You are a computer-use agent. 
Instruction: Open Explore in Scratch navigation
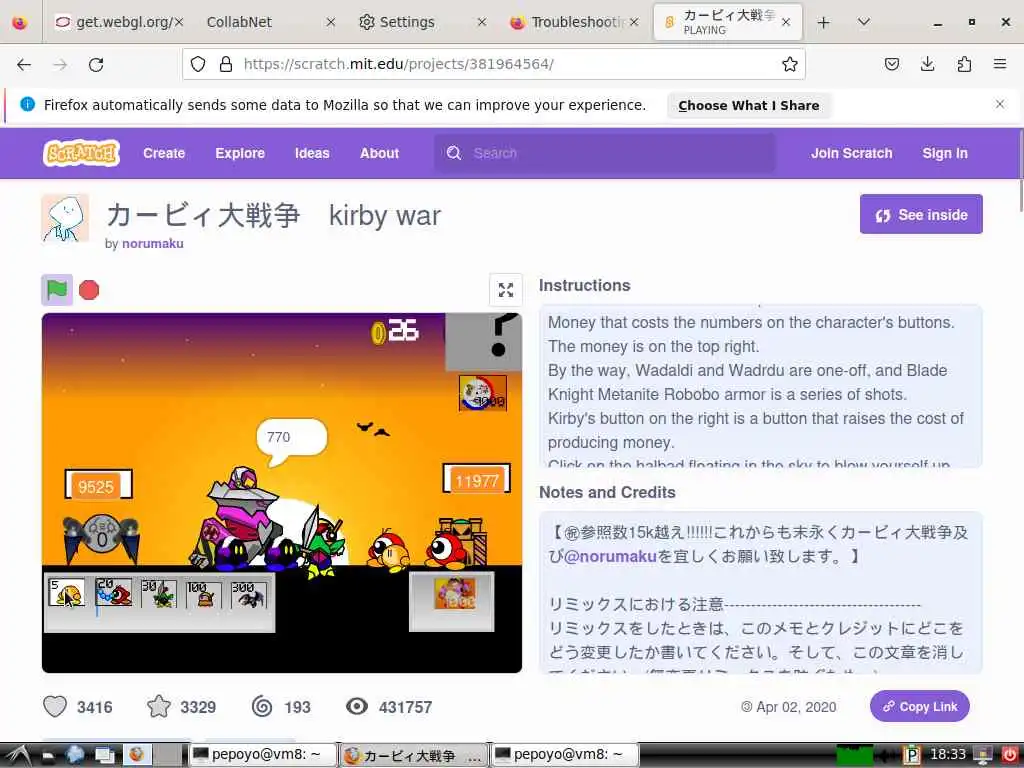240,153
